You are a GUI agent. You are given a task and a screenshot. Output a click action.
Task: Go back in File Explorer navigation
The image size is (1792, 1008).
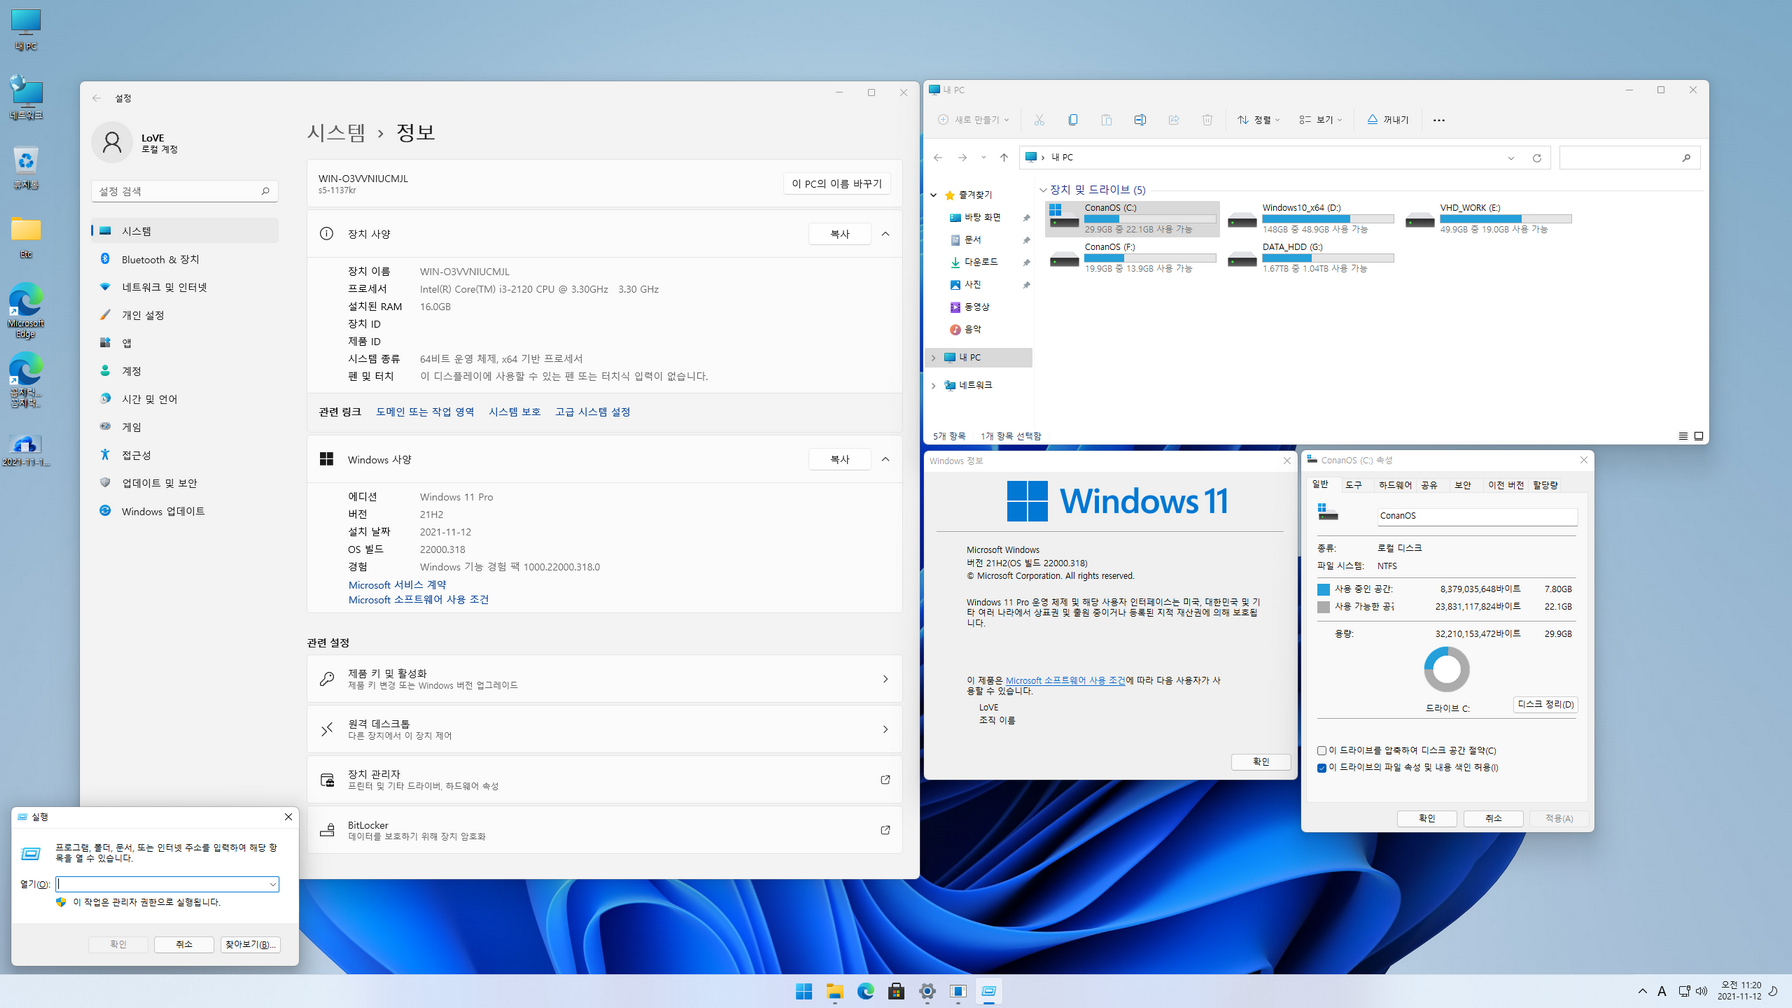click(938, 157)
